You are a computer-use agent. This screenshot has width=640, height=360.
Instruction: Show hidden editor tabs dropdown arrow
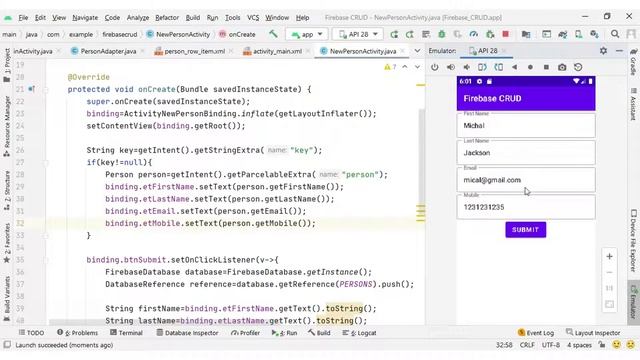[x=417, y=51]
